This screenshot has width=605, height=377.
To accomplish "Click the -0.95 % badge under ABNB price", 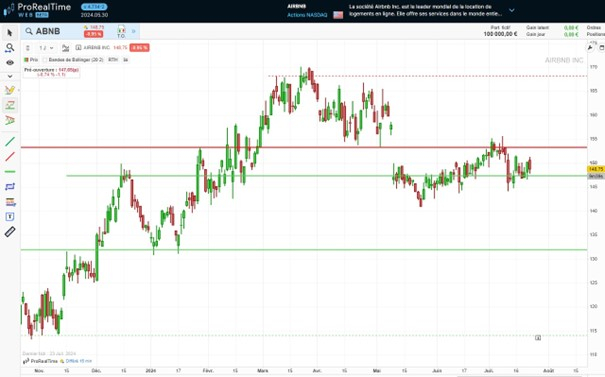I will point(93,34).
